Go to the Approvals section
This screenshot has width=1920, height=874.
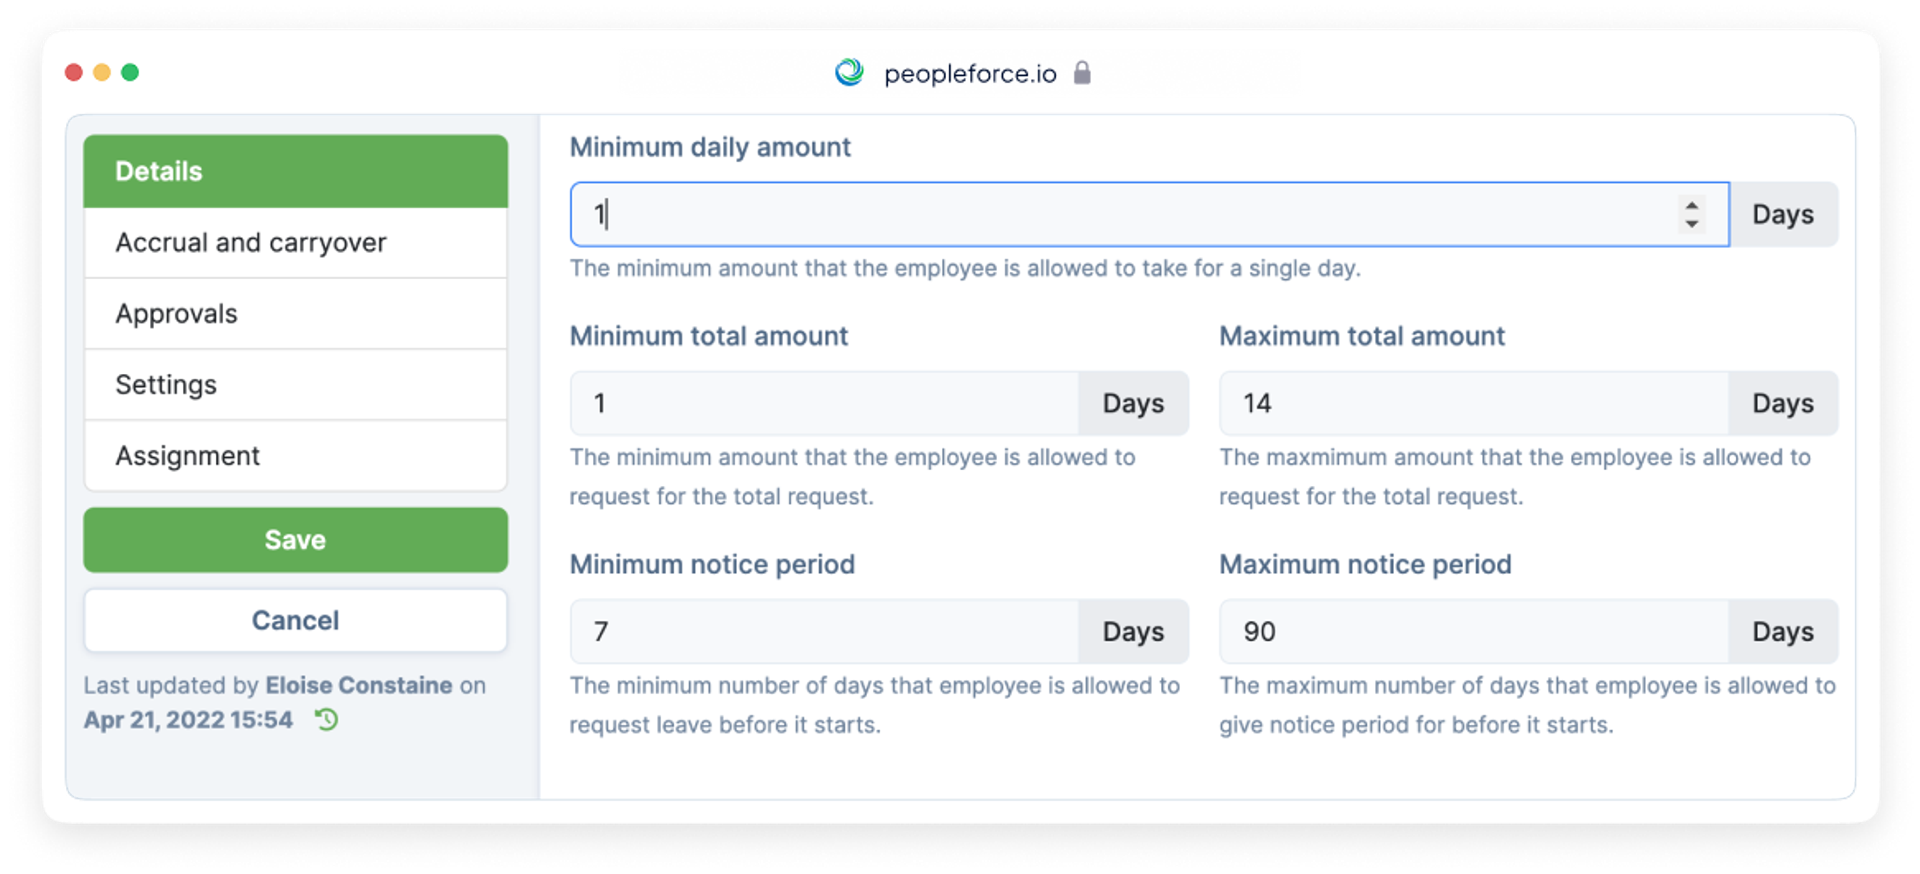tap(295, 314)
